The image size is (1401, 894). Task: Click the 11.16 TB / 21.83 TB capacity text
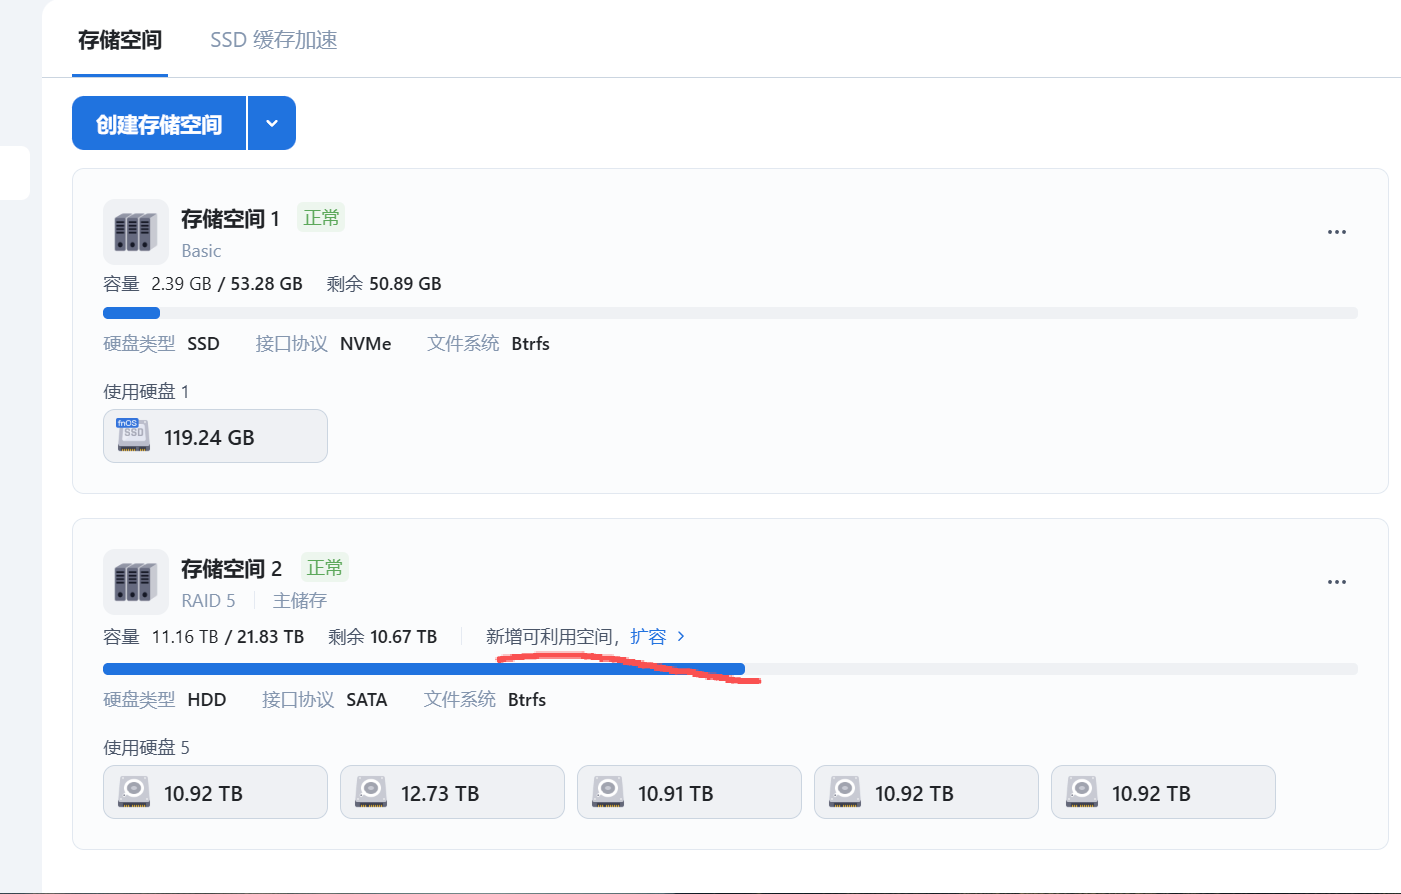228,637
